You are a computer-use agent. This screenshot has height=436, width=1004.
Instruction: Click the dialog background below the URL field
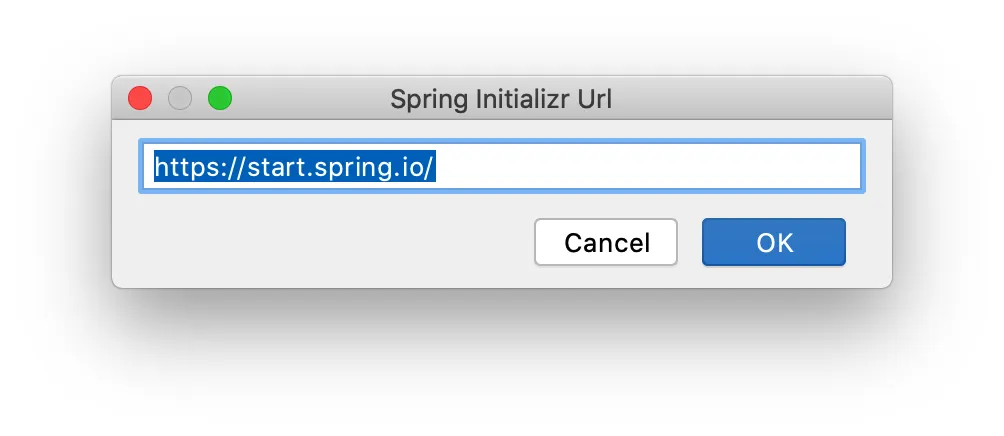tap(320, 205)
